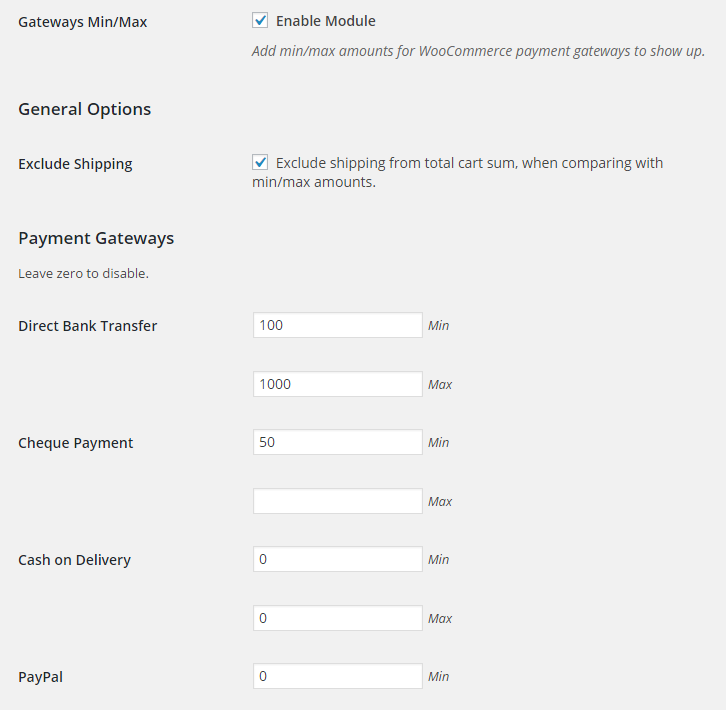726x710 pixels.
Task: Select Cheque Payment Min field showing 50
Action: (338, 442)
